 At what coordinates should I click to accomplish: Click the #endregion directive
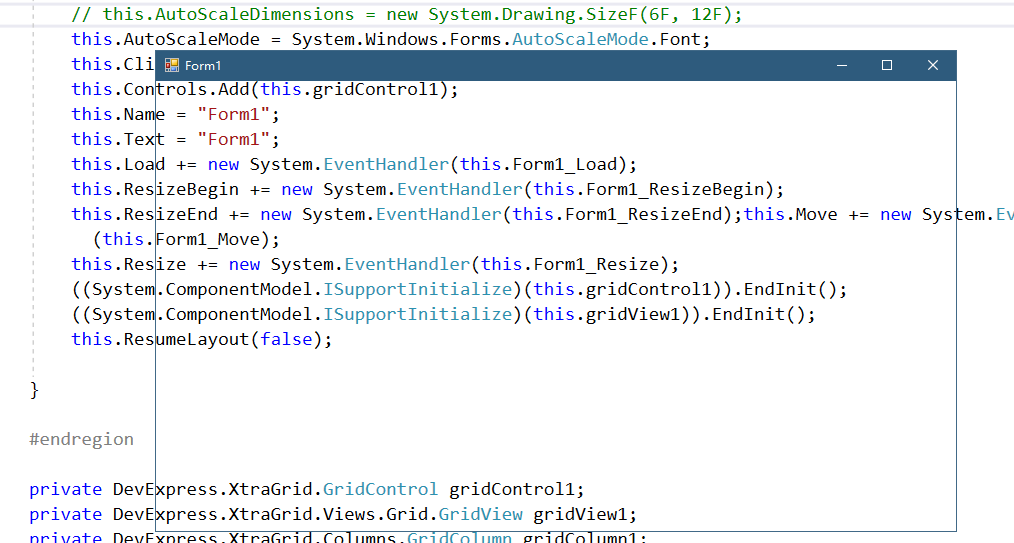(81, 439)
